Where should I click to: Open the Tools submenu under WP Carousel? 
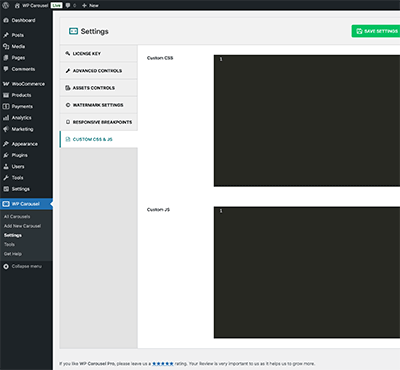click(x=9, y=244)
